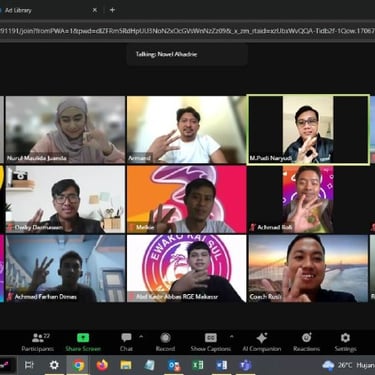Screen dimensions: 375x375
Task: Open AI Companion
Action: (x=262, y=342)
